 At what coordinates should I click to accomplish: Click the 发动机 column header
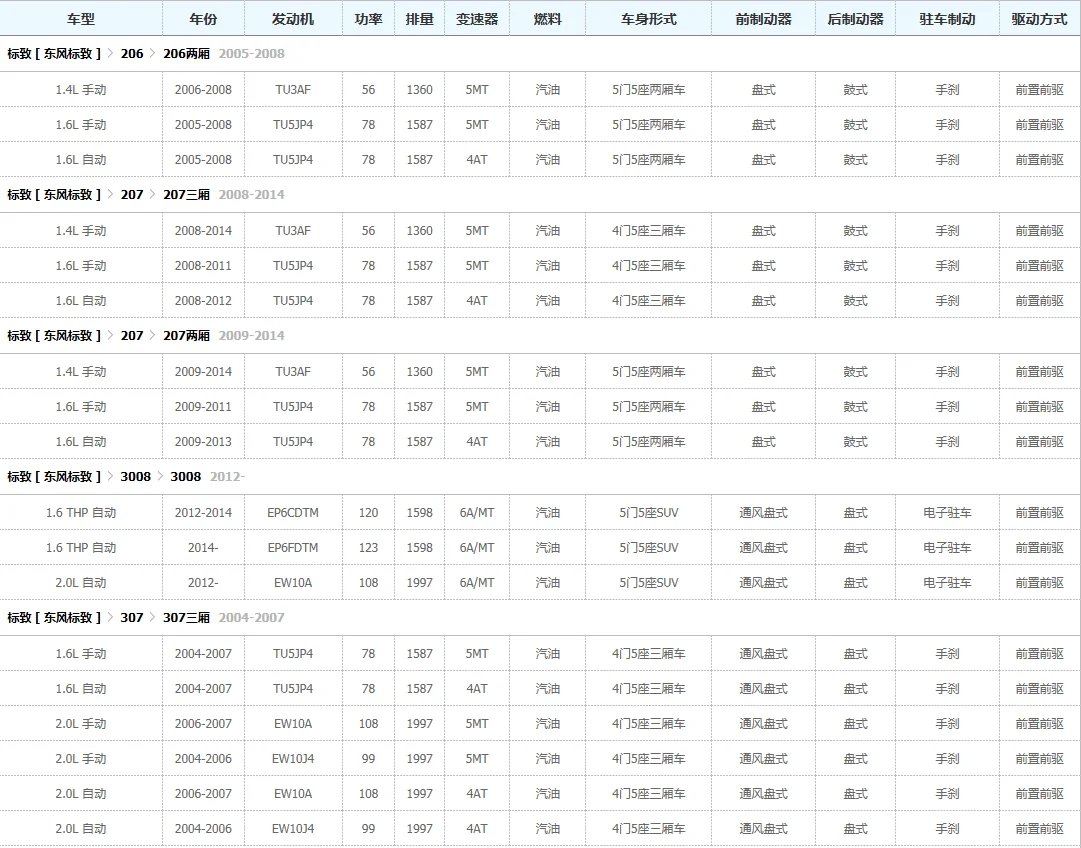292,19
